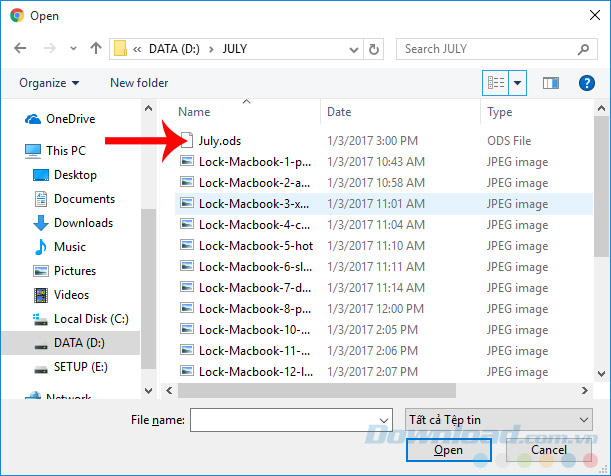Change the file view layout
The image size is (611, 476).
point(496,83)
